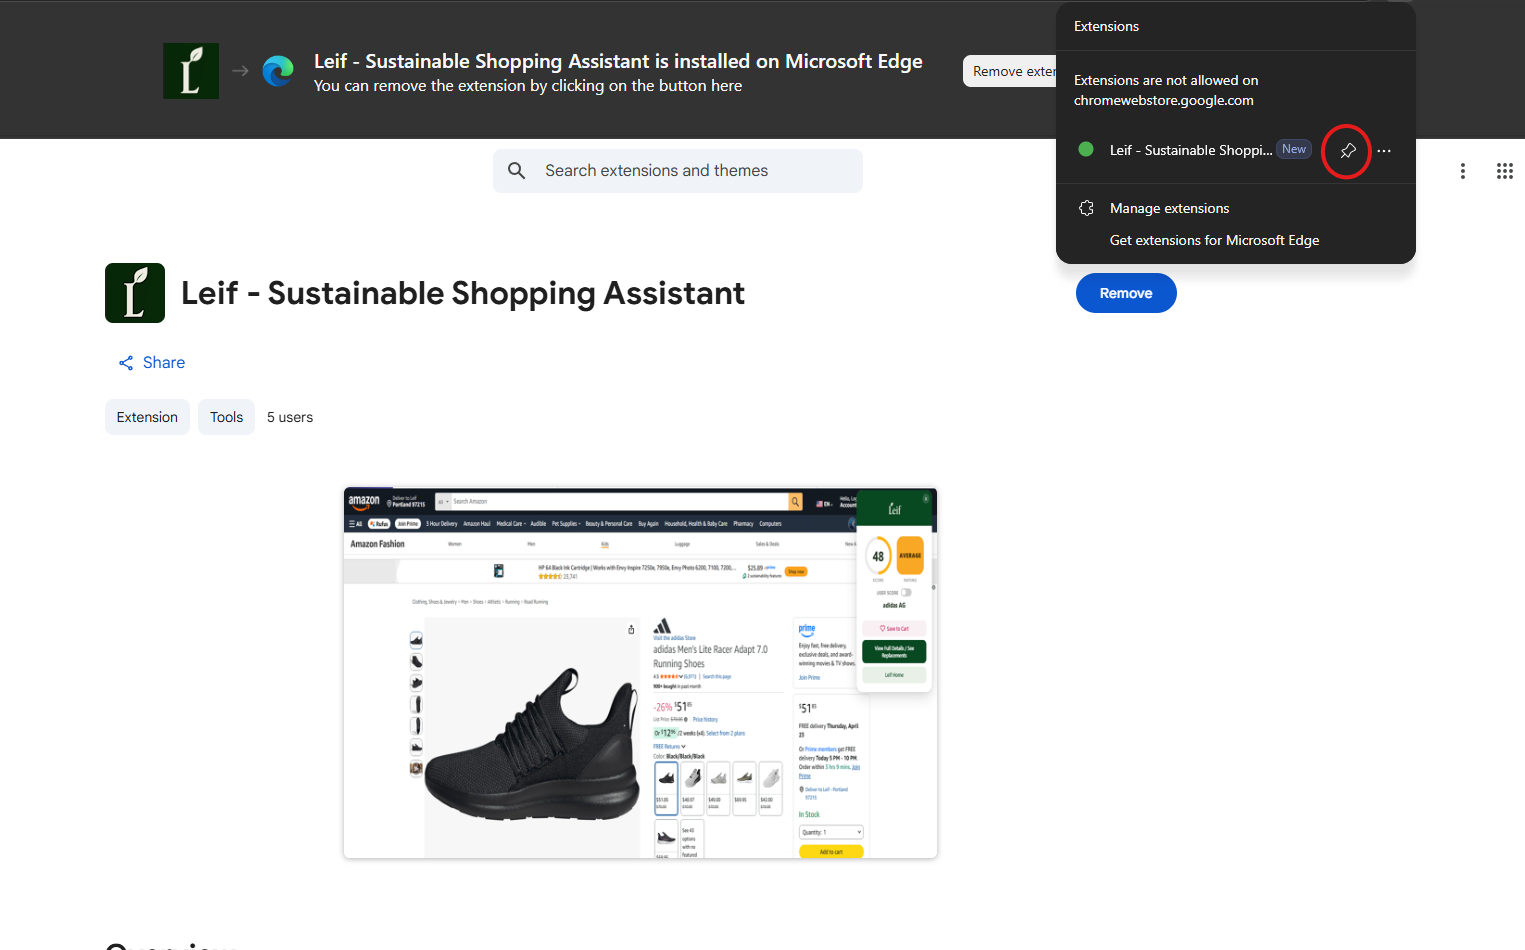Viewport: 1525px width, 950px height.
Task: Click the banner headline "is installed on Microsoft Edge"
Action: [x=787, y=61]
